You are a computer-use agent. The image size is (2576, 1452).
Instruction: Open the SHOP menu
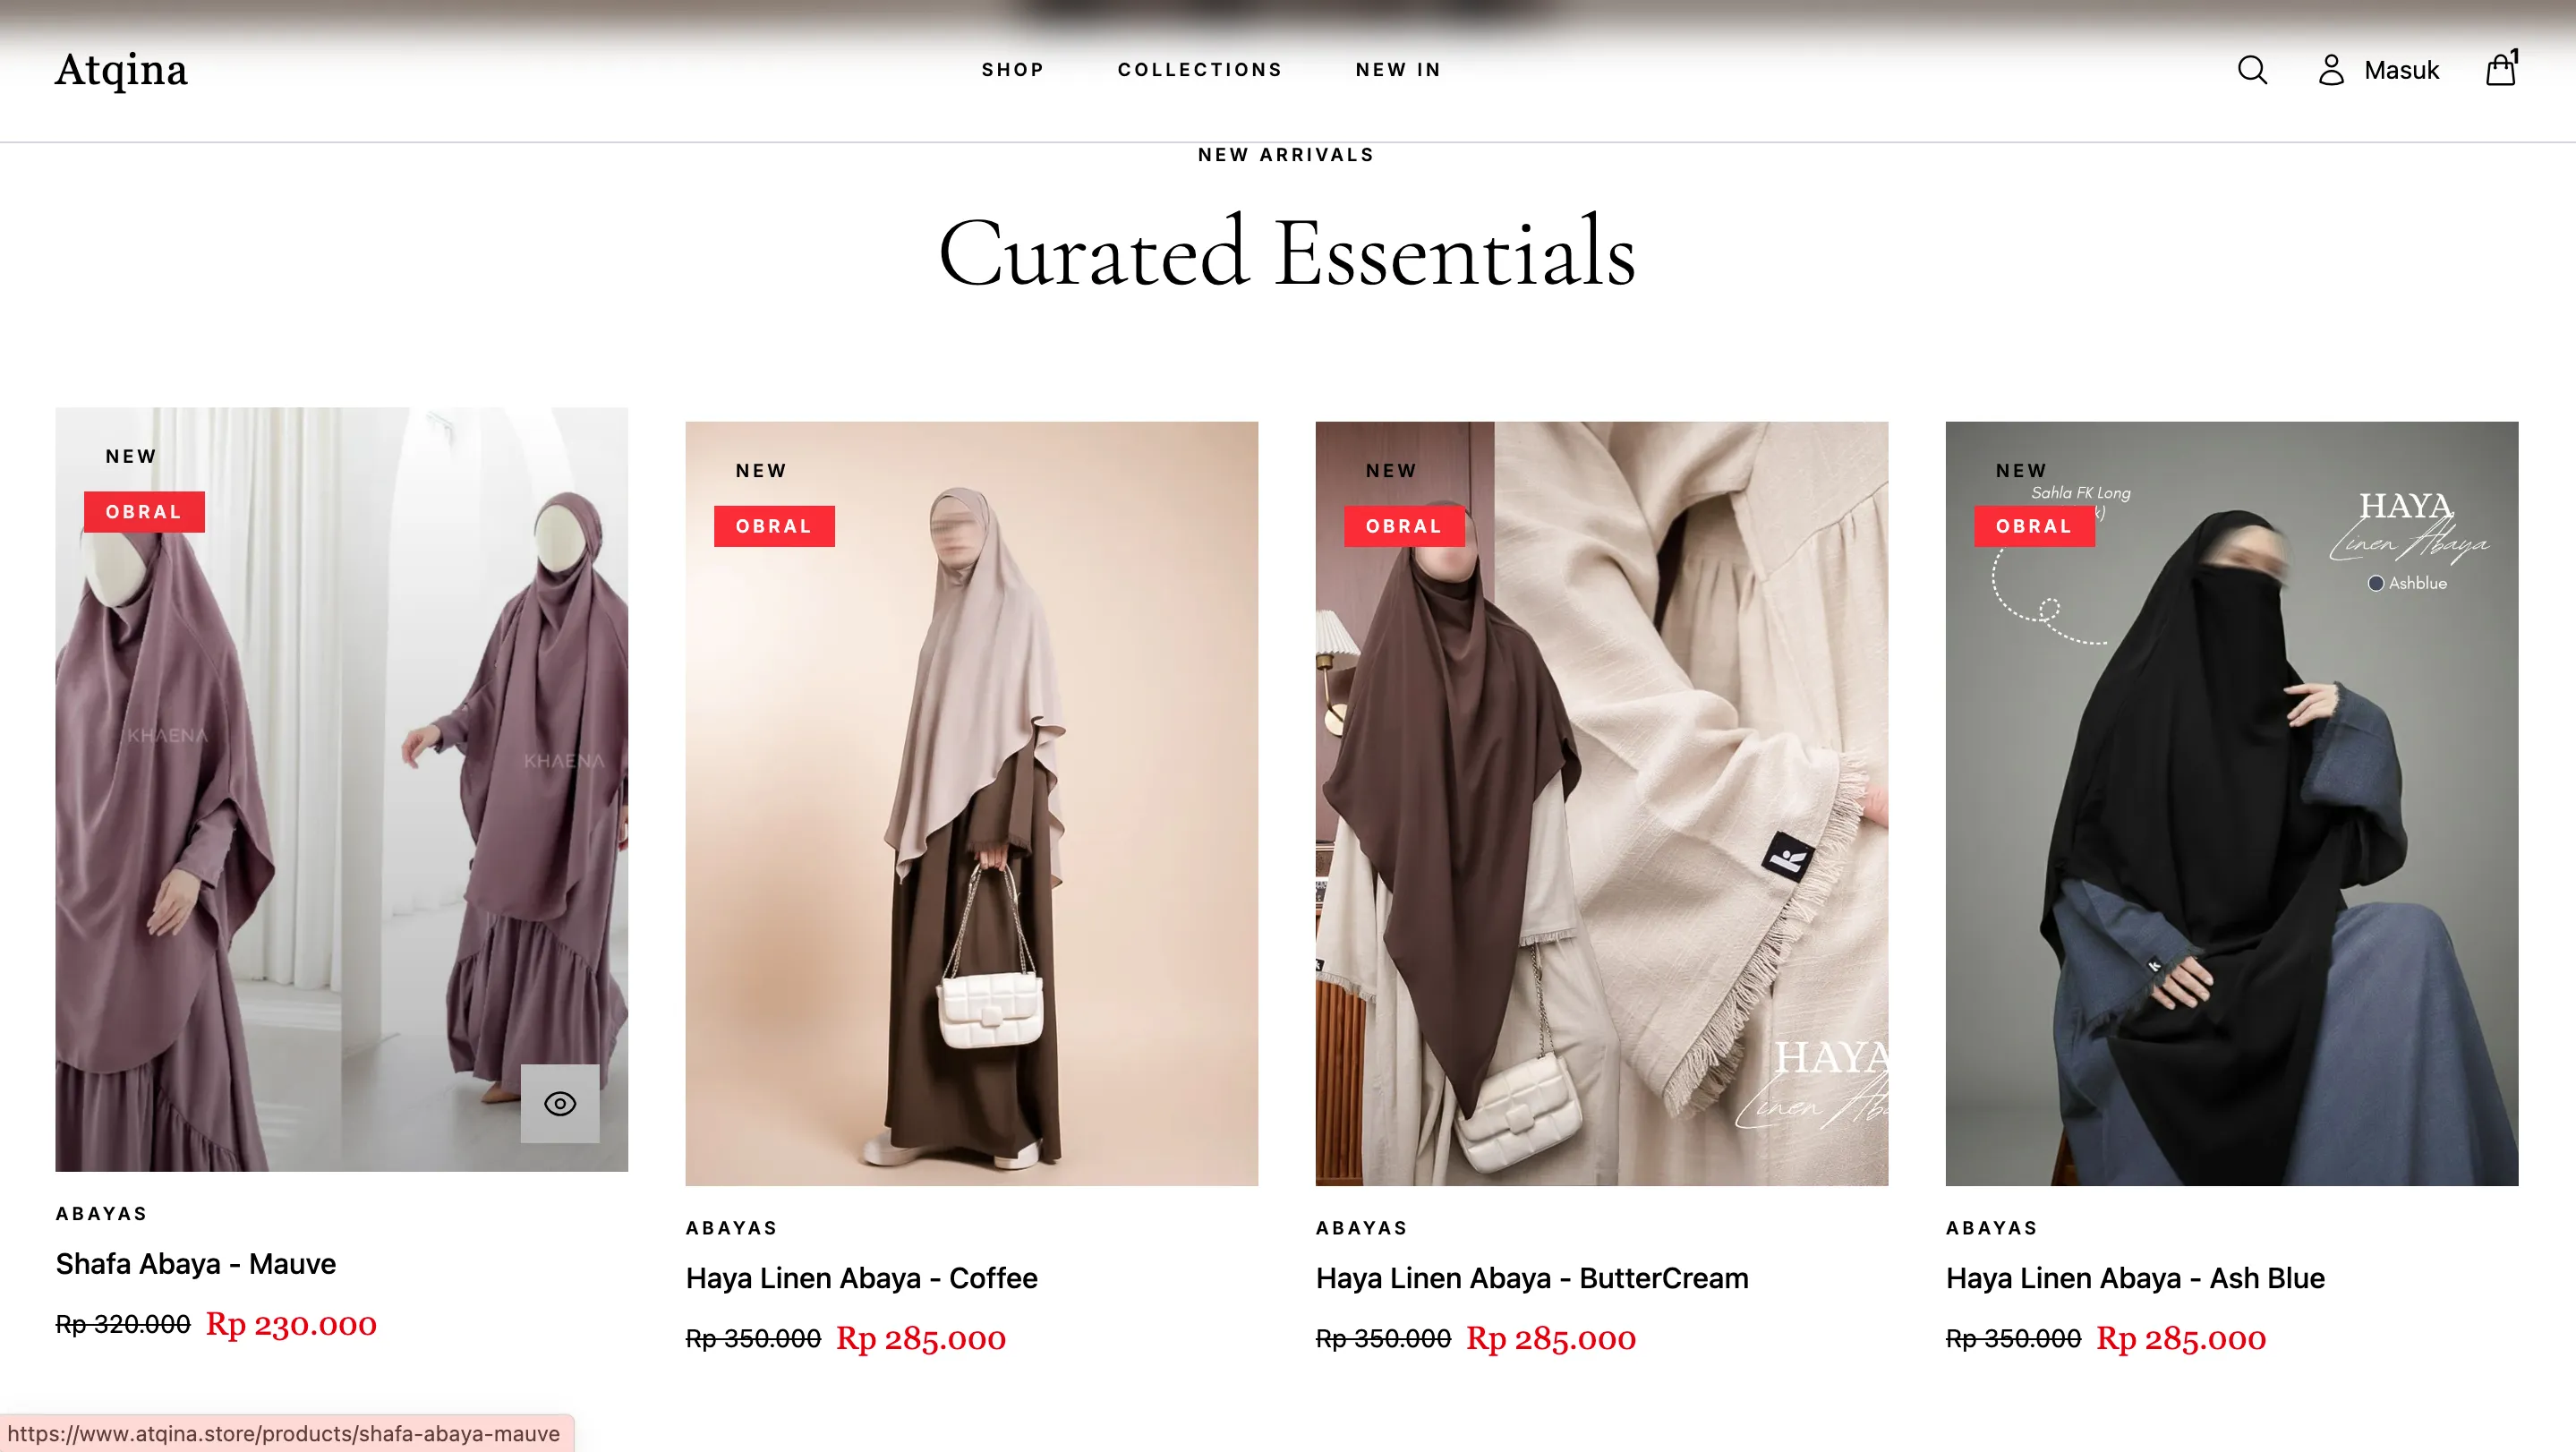point(1012,70)
